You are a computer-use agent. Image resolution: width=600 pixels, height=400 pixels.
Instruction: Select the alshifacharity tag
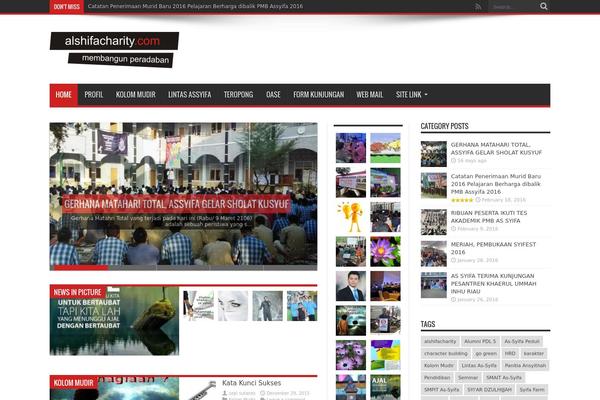point(440,341)
